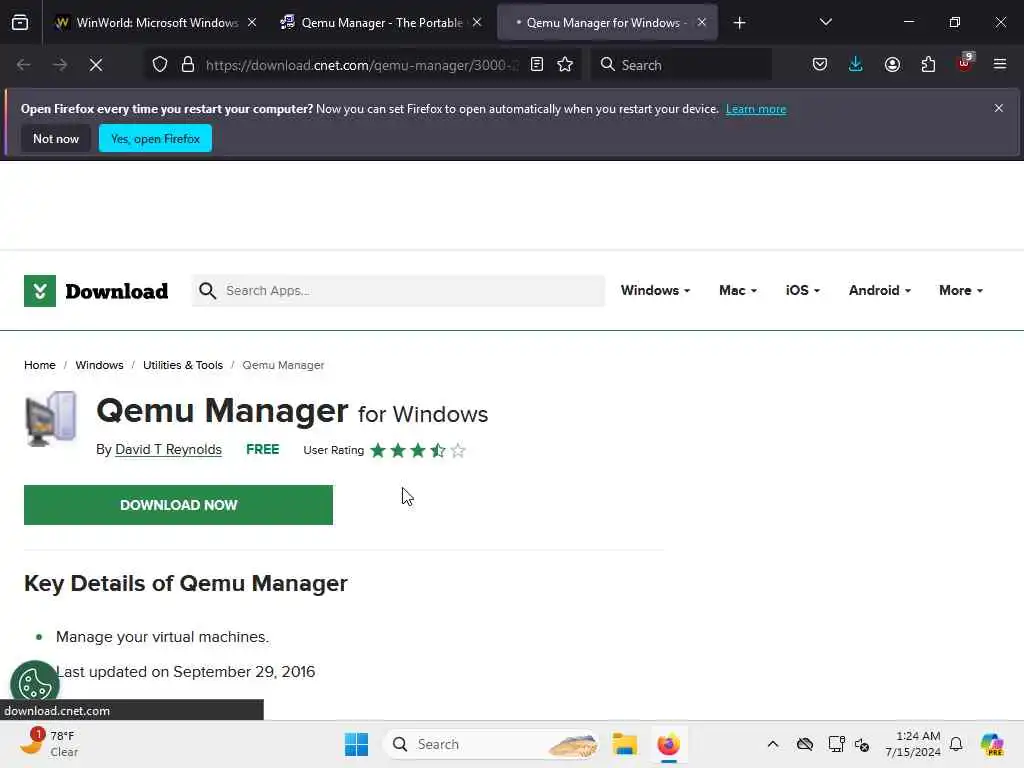Open OneDrive cloud tray icon
Viewport: 1024px width, 768px height.
(x=805, y=744)
